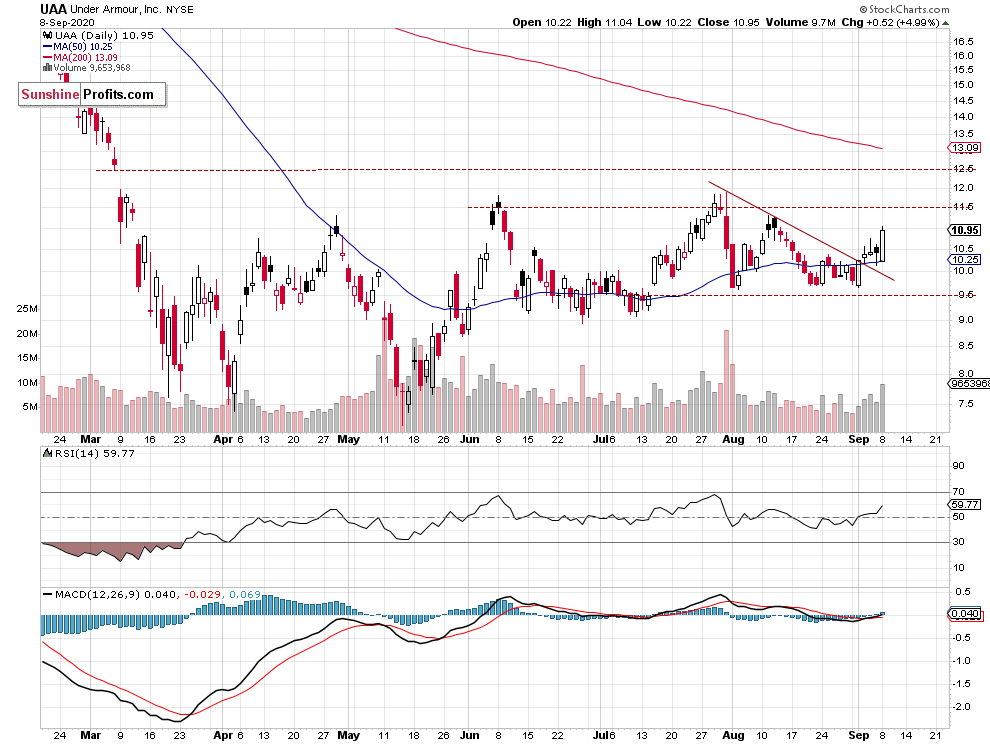Viewport: 990px width, 744px height.
Task: Click the Volume 9.7M value in header
Action: (801, 22)
